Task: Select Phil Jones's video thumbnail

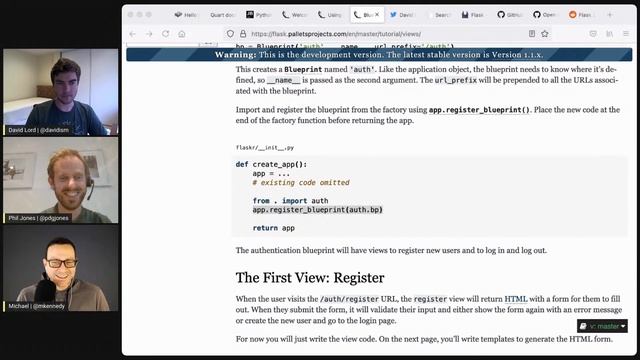Action: click(60, 180)
